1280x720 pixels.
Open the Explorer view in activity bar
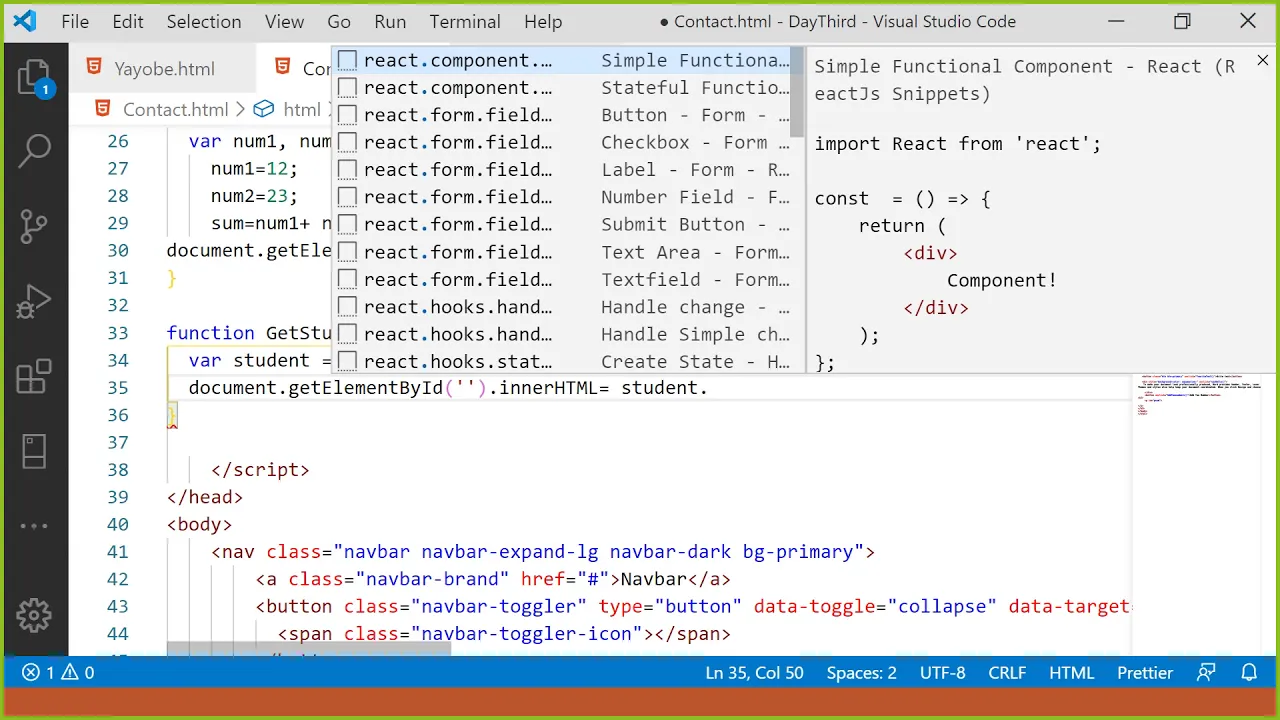pyautogui.click(x=34, y=78)
